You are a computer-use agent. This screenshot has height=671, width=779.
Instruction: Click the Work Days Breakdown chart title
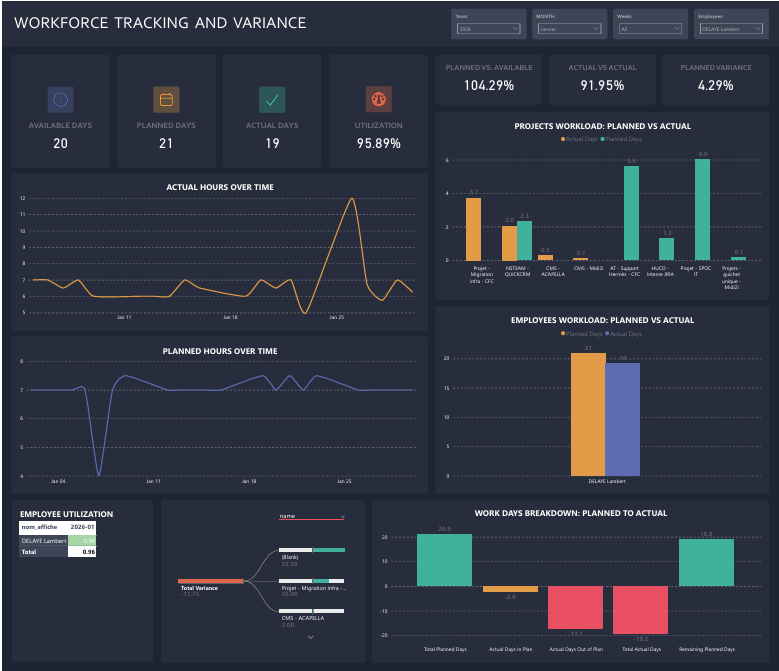pyautogui.click(x=570, y=513)
